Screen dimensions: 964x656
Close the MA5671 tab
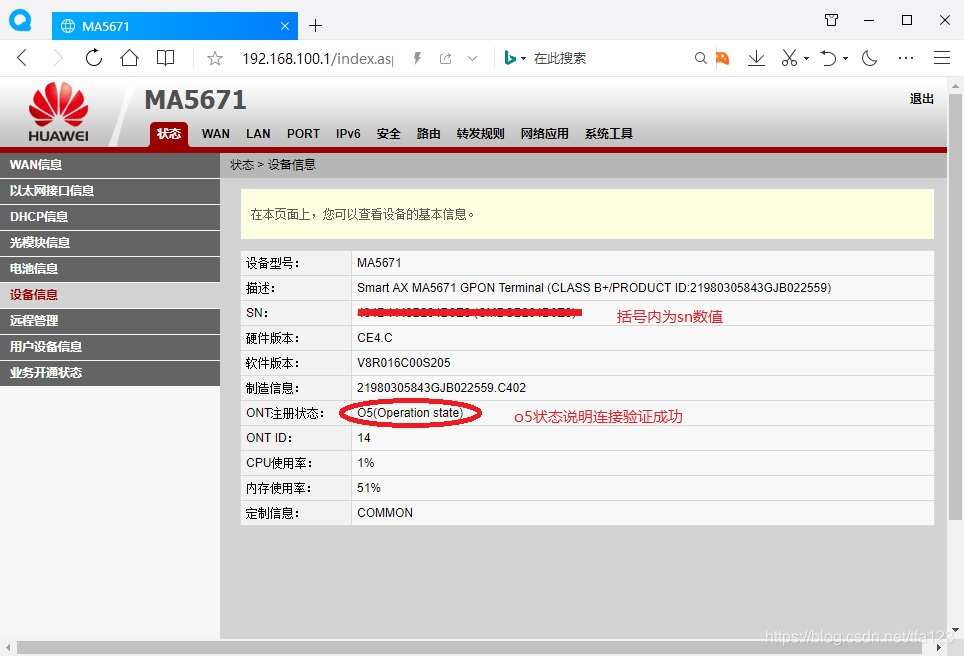pos(285,26)
